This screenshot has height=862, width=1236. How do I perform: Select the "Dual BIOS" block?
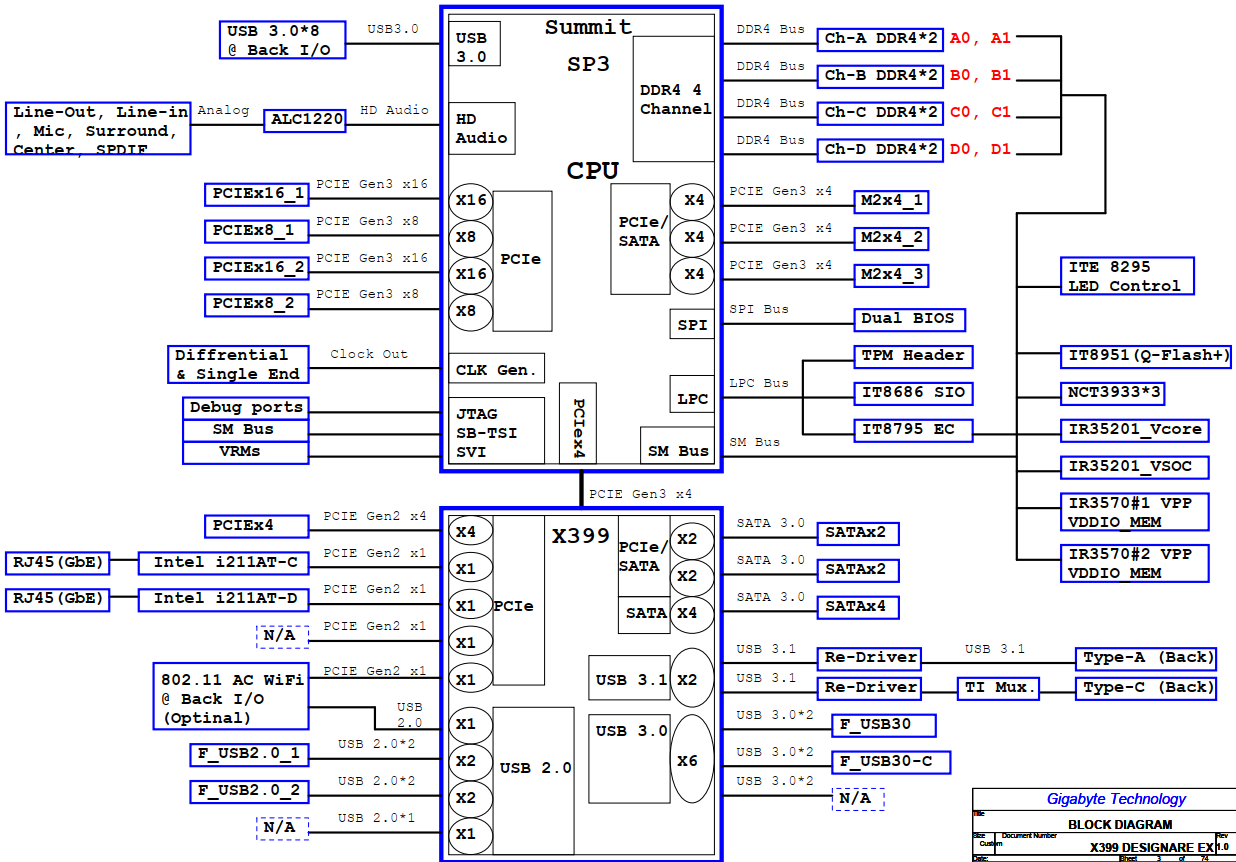[909, 320]
